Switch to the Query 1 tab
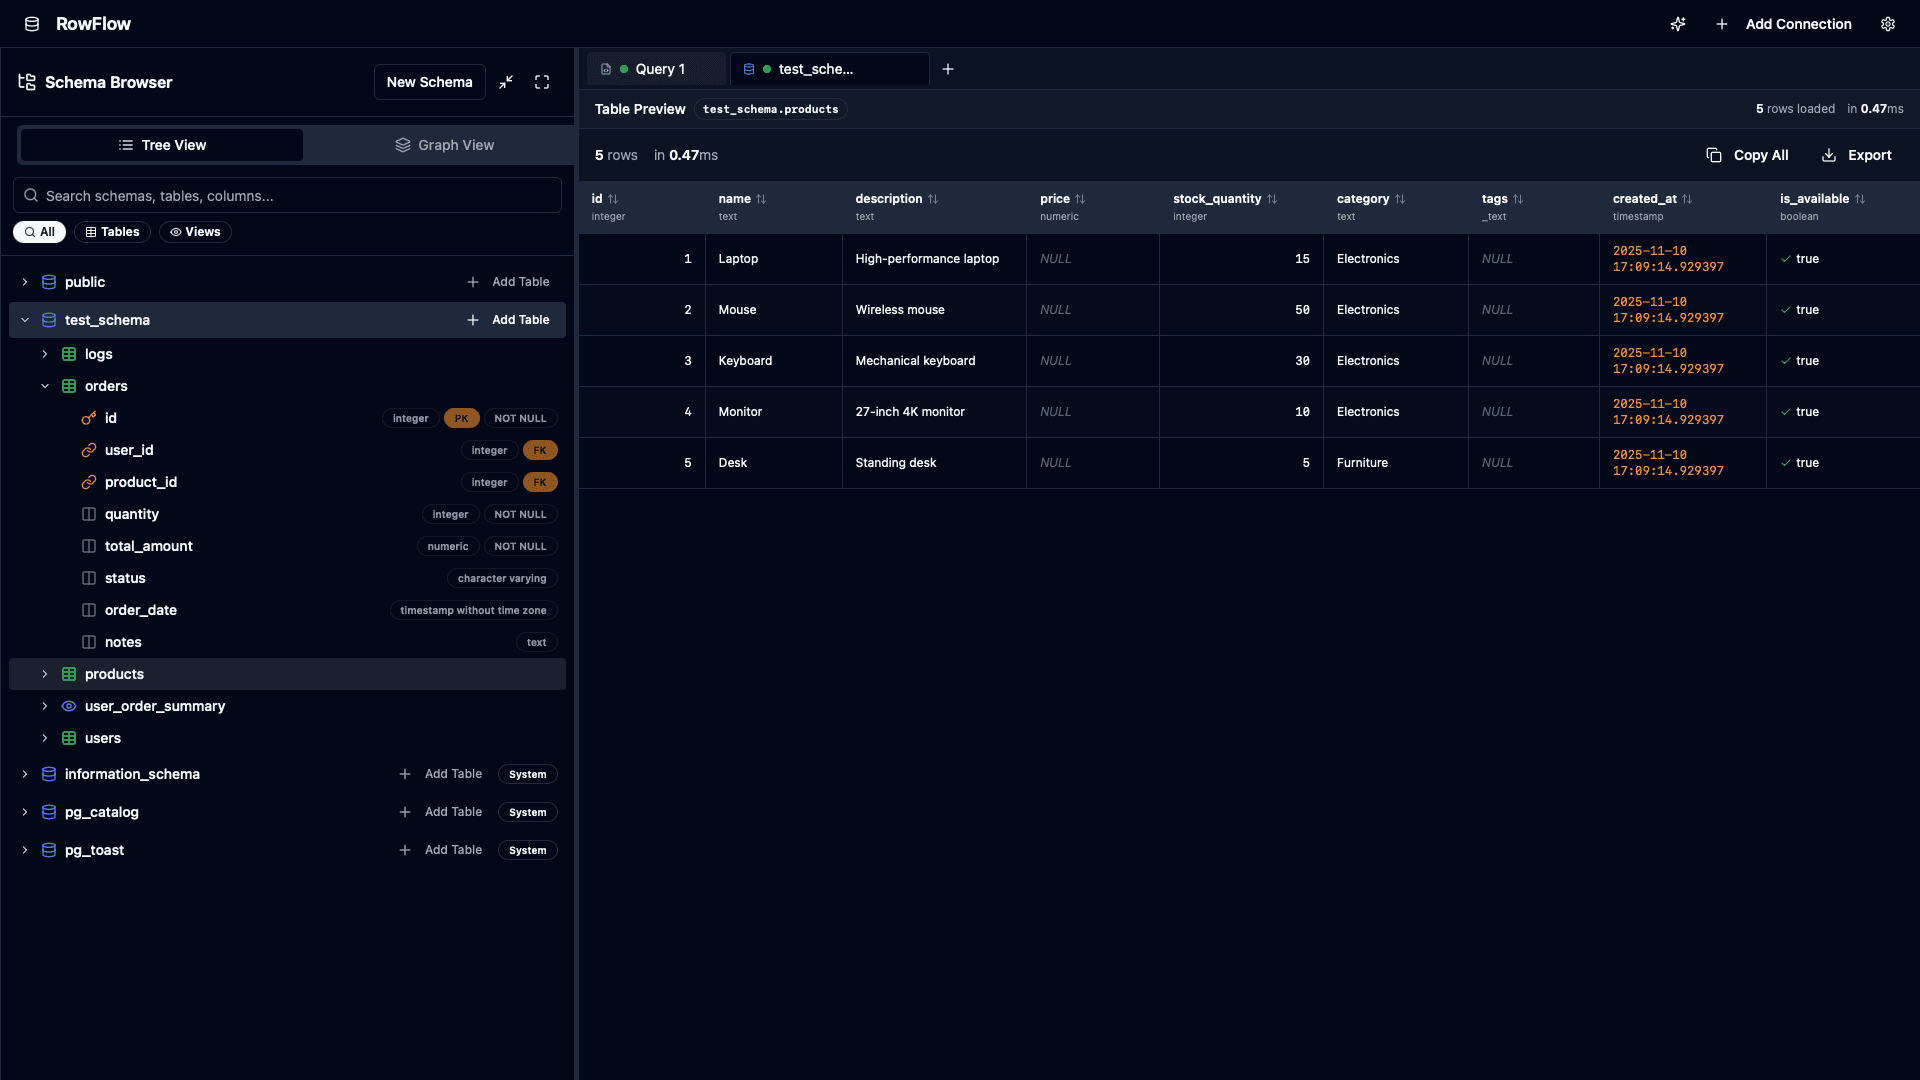This screenshot has width=1920, height=1080. (659, 69)
